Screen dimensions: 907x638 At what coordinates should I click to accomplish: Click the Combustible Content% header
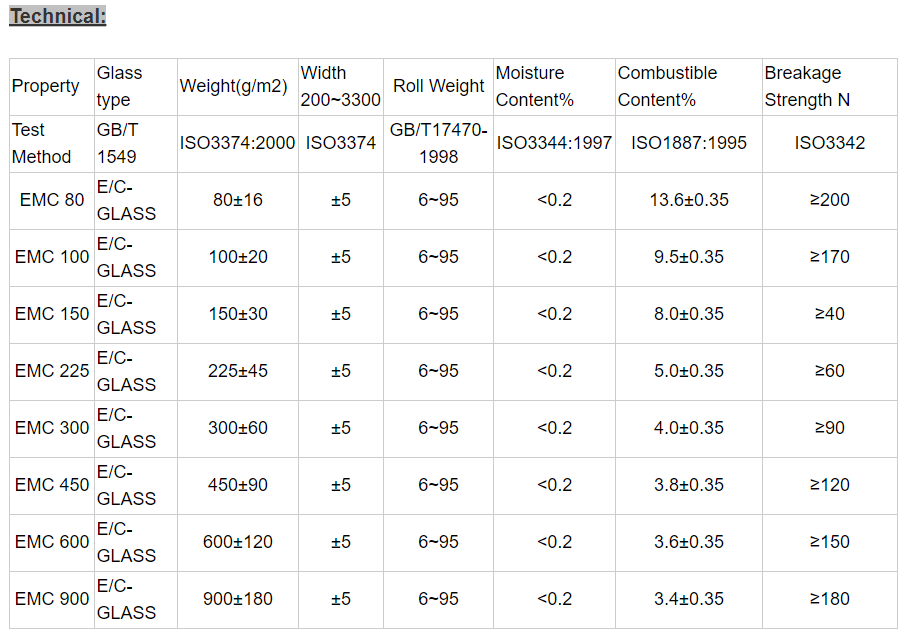pos(667,86)
